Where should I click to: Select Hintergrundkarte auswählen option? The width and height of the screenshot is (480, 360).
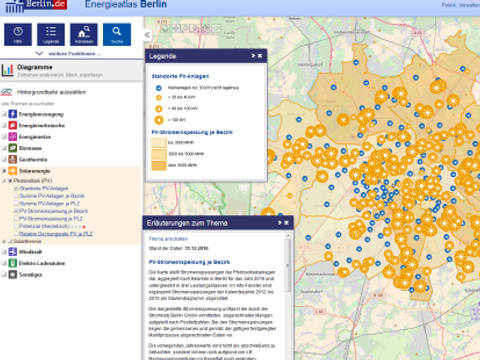coord(51,92)
